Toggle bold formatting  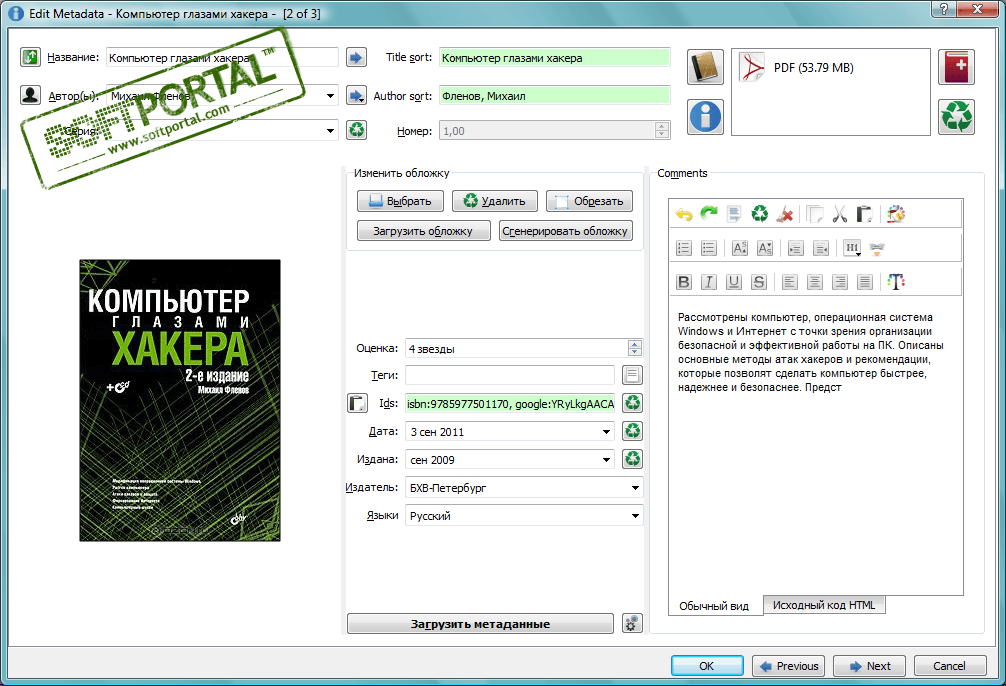pyautogui.click(x=684, y=282)
